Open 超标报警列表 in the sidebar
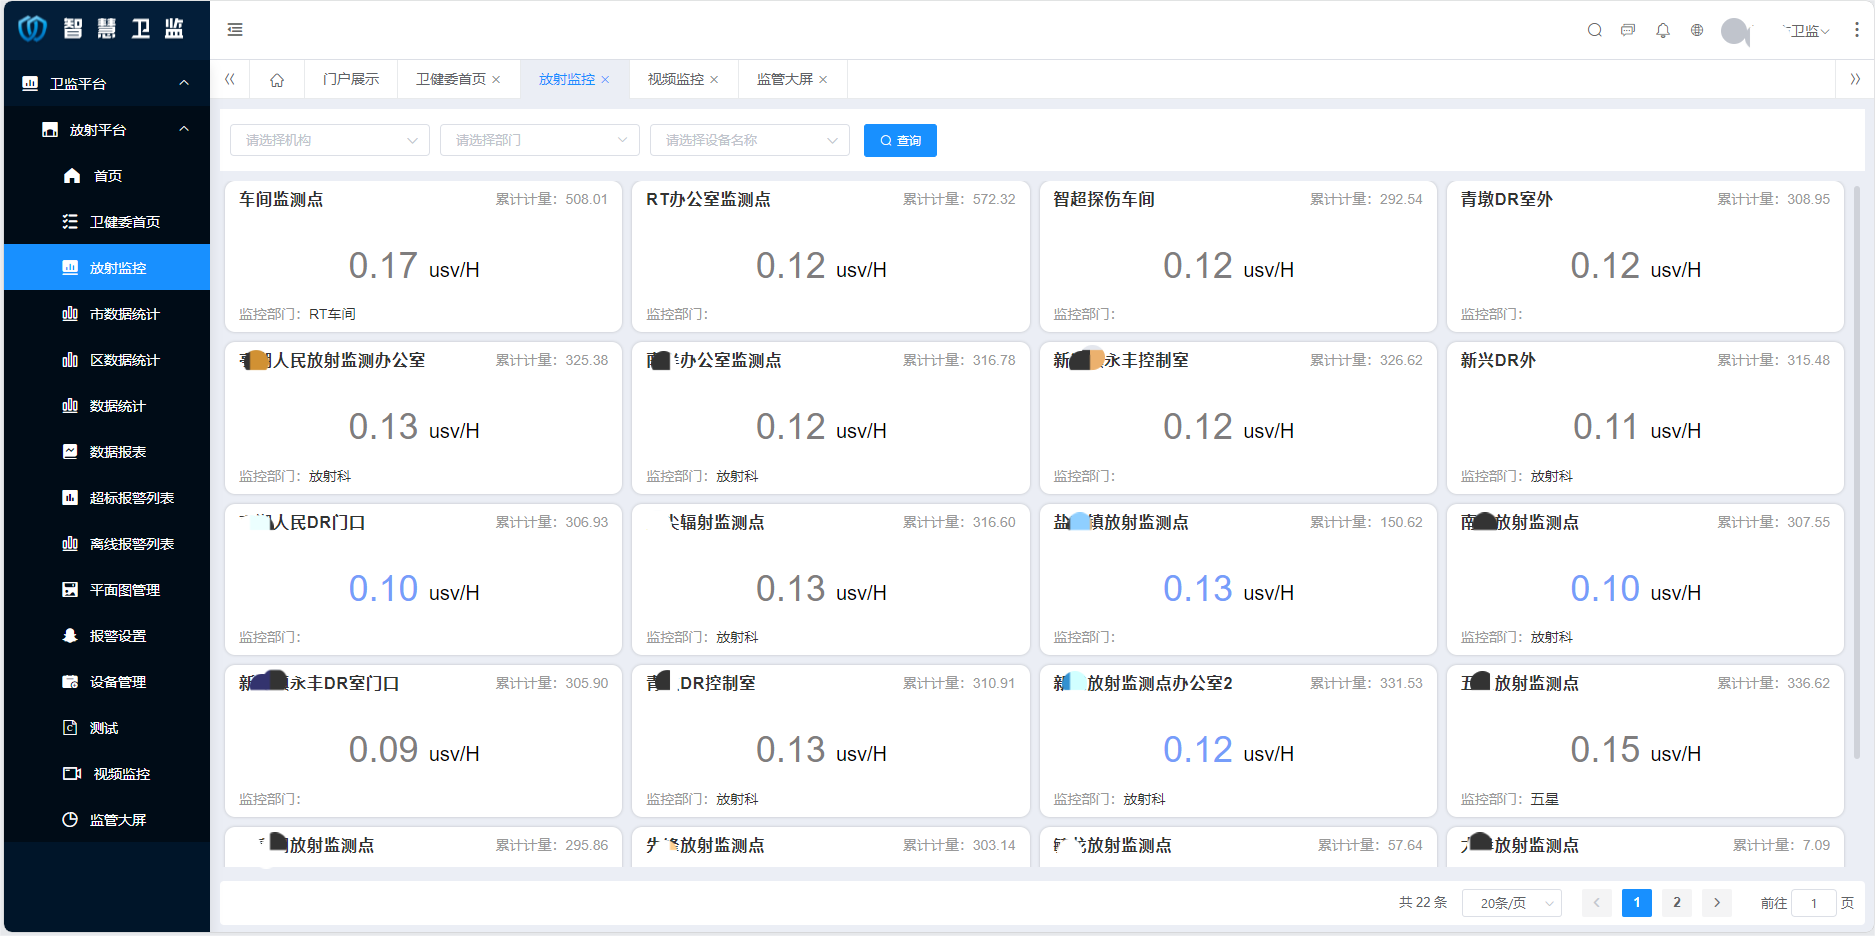Image resolution: width=1875 pixels, height=936 pixels. click(x=107, y=498)
